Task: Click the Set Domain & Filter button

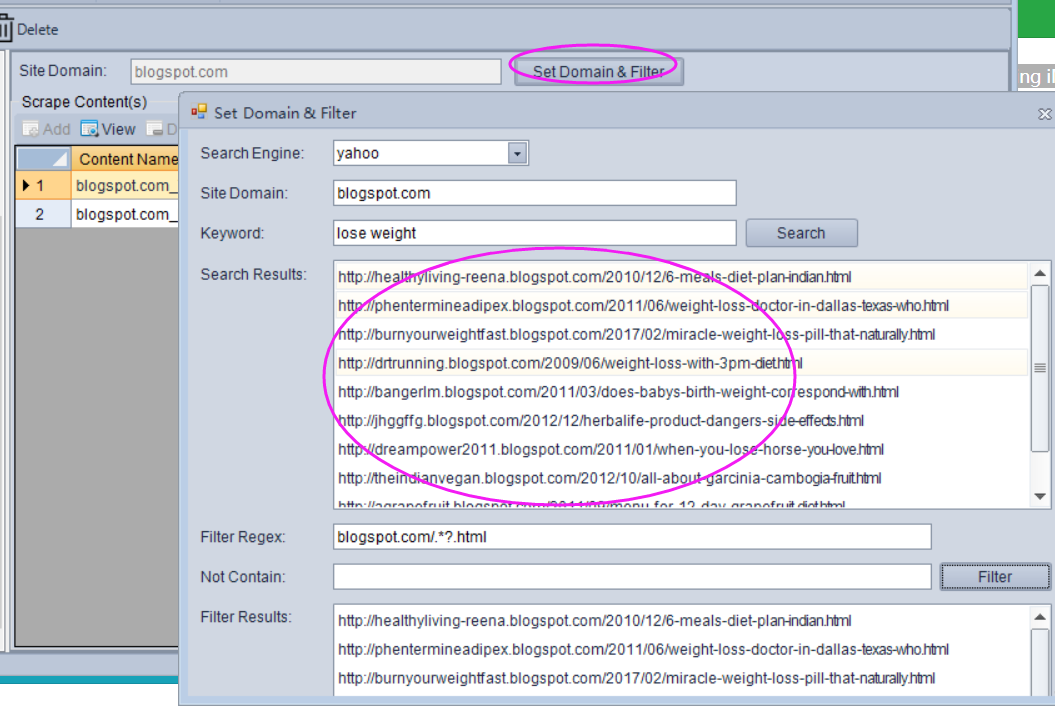Action: [x=598, y=72]
